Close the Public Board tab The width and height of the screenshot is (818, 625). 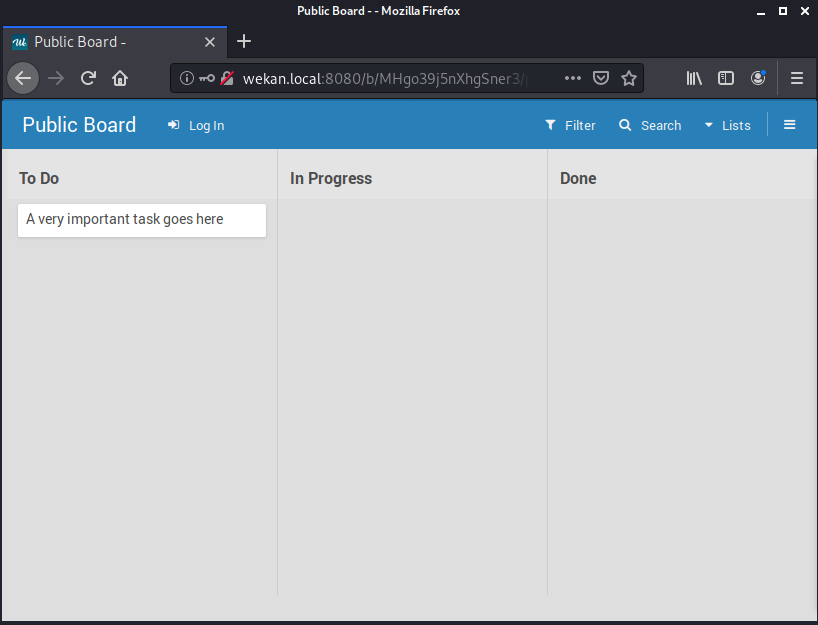[210, 42]
